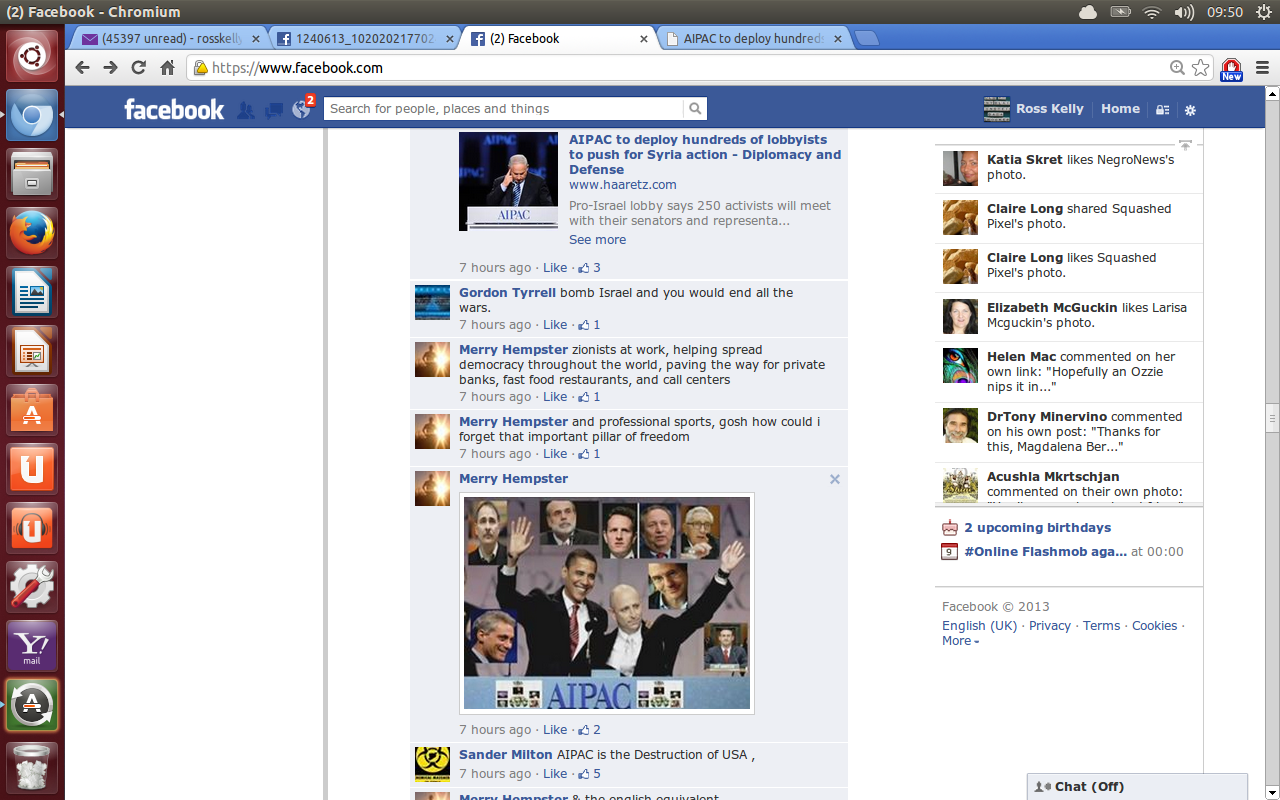Open the #Online Flashmob event
This screenshot has height=800, width=1280.
tap(1045, 552)
